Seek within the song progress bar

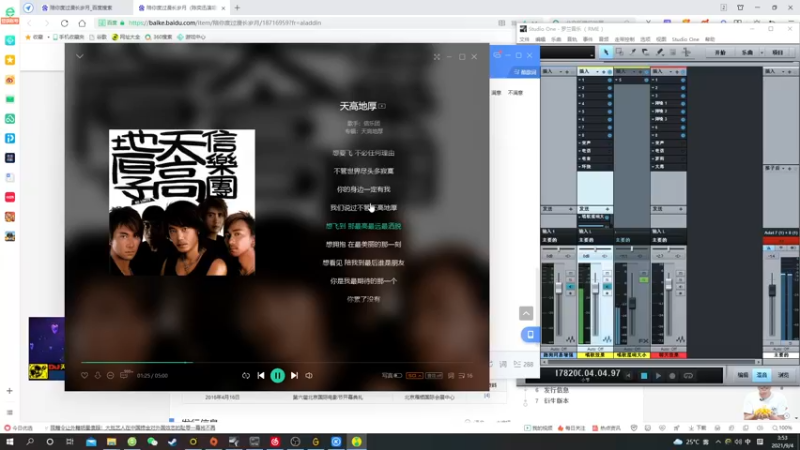point(277,362)
